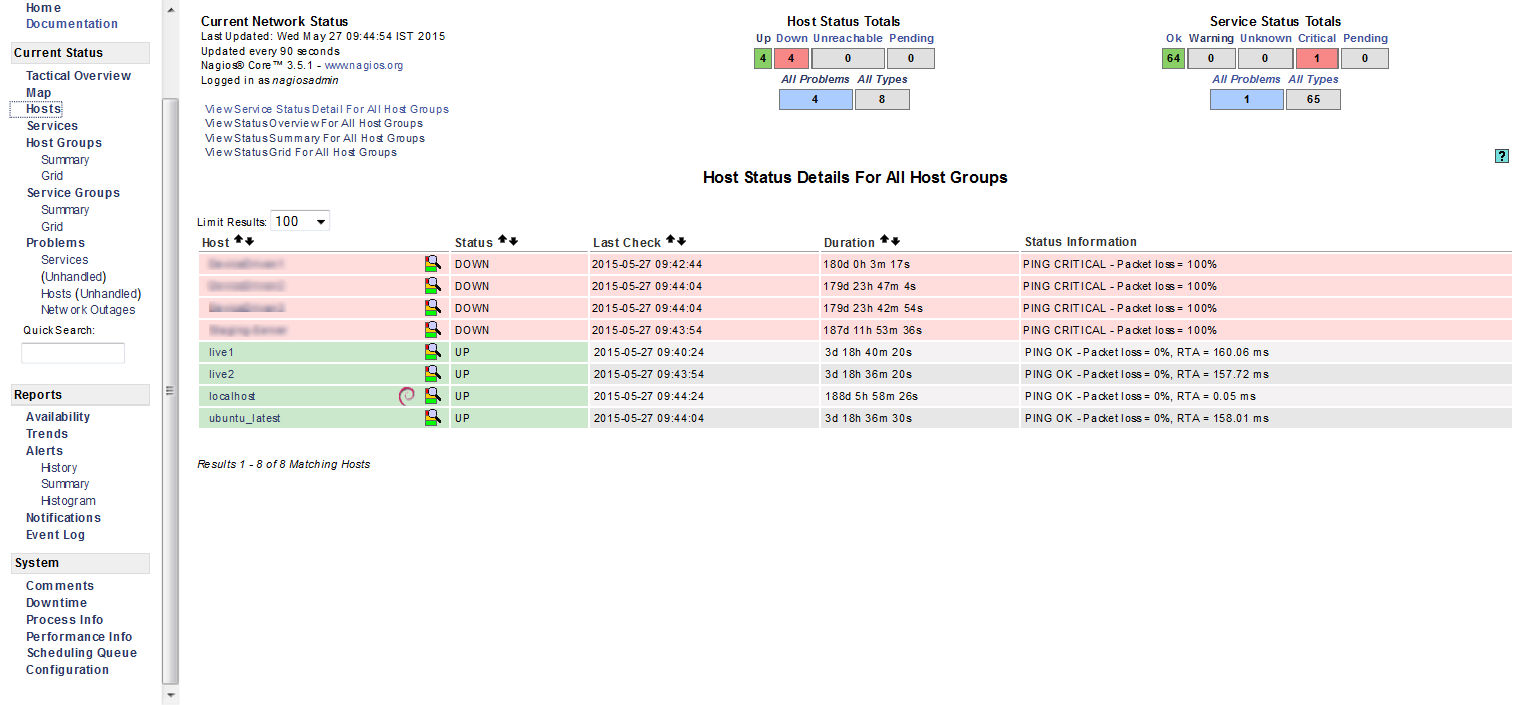Focus the Quick Search input field

pos(73,353)
